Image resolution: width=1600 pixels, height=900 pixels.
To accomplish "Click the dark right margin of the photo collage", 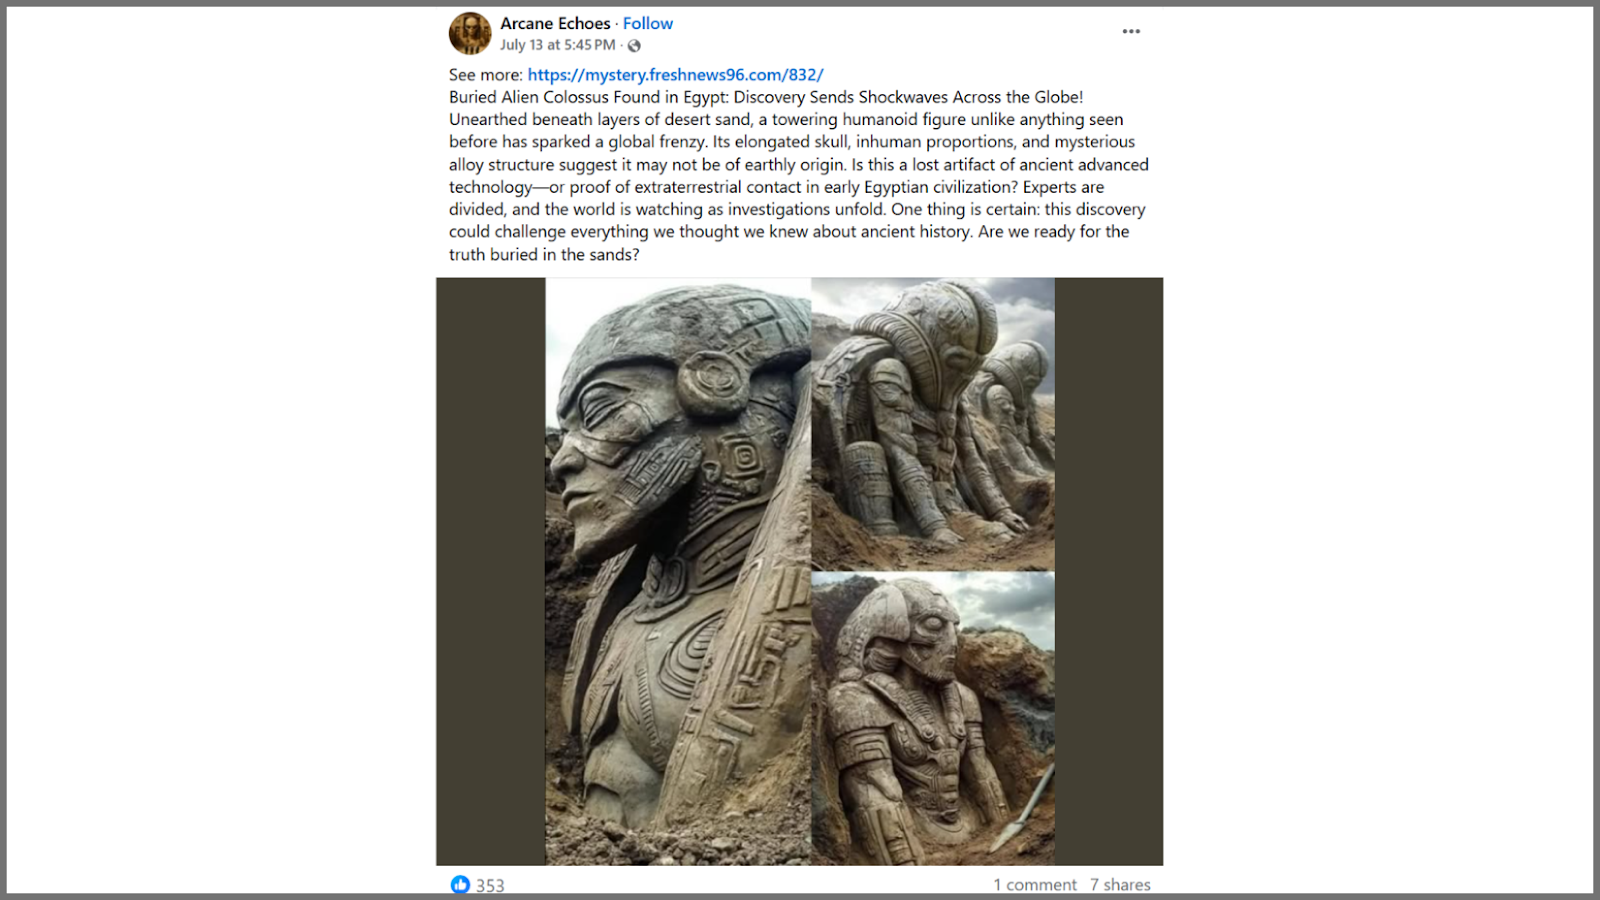I will [x=1109, y=571].
